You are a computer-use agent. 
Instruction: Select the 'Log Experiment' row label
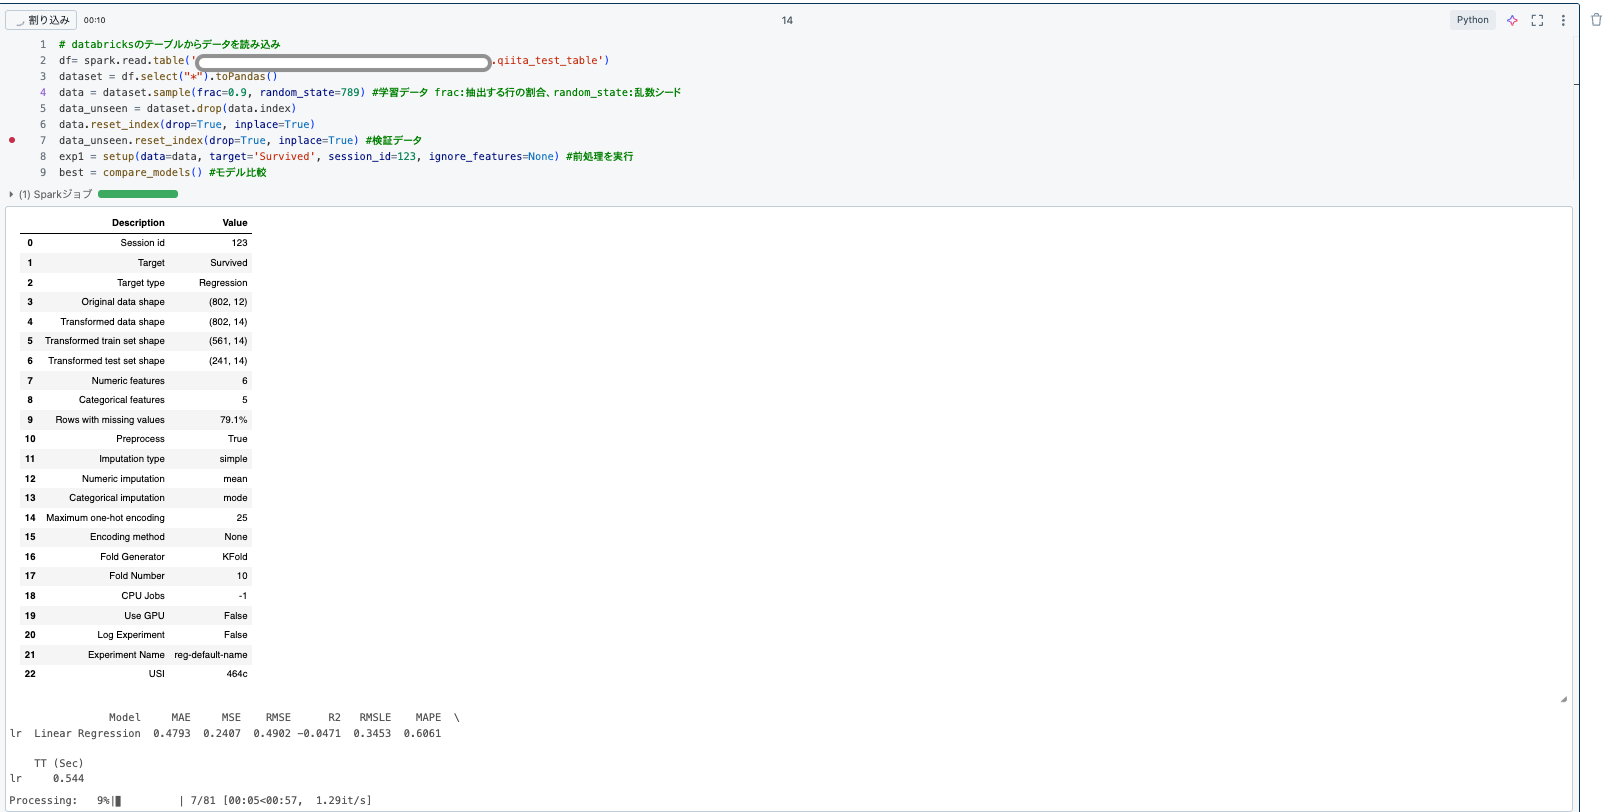coord(131,635)
